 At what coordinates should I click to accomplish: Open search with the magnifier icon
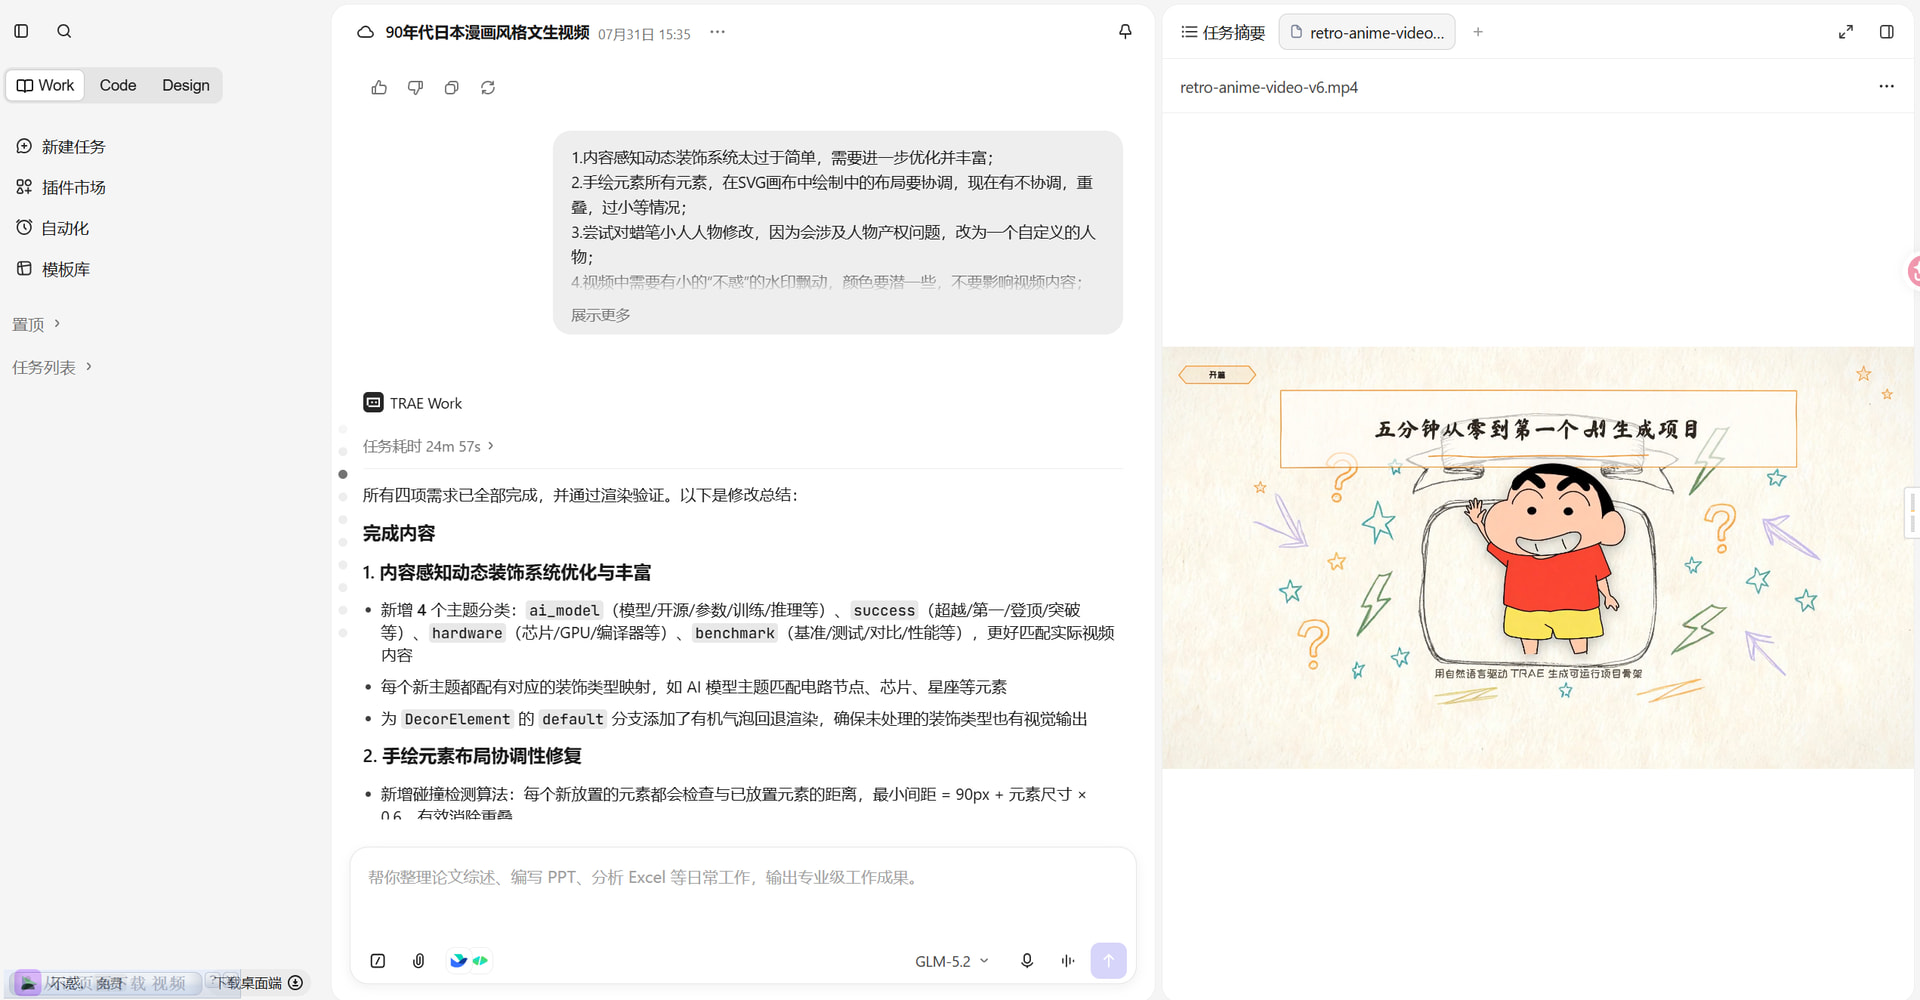click(x=64, y=31)
